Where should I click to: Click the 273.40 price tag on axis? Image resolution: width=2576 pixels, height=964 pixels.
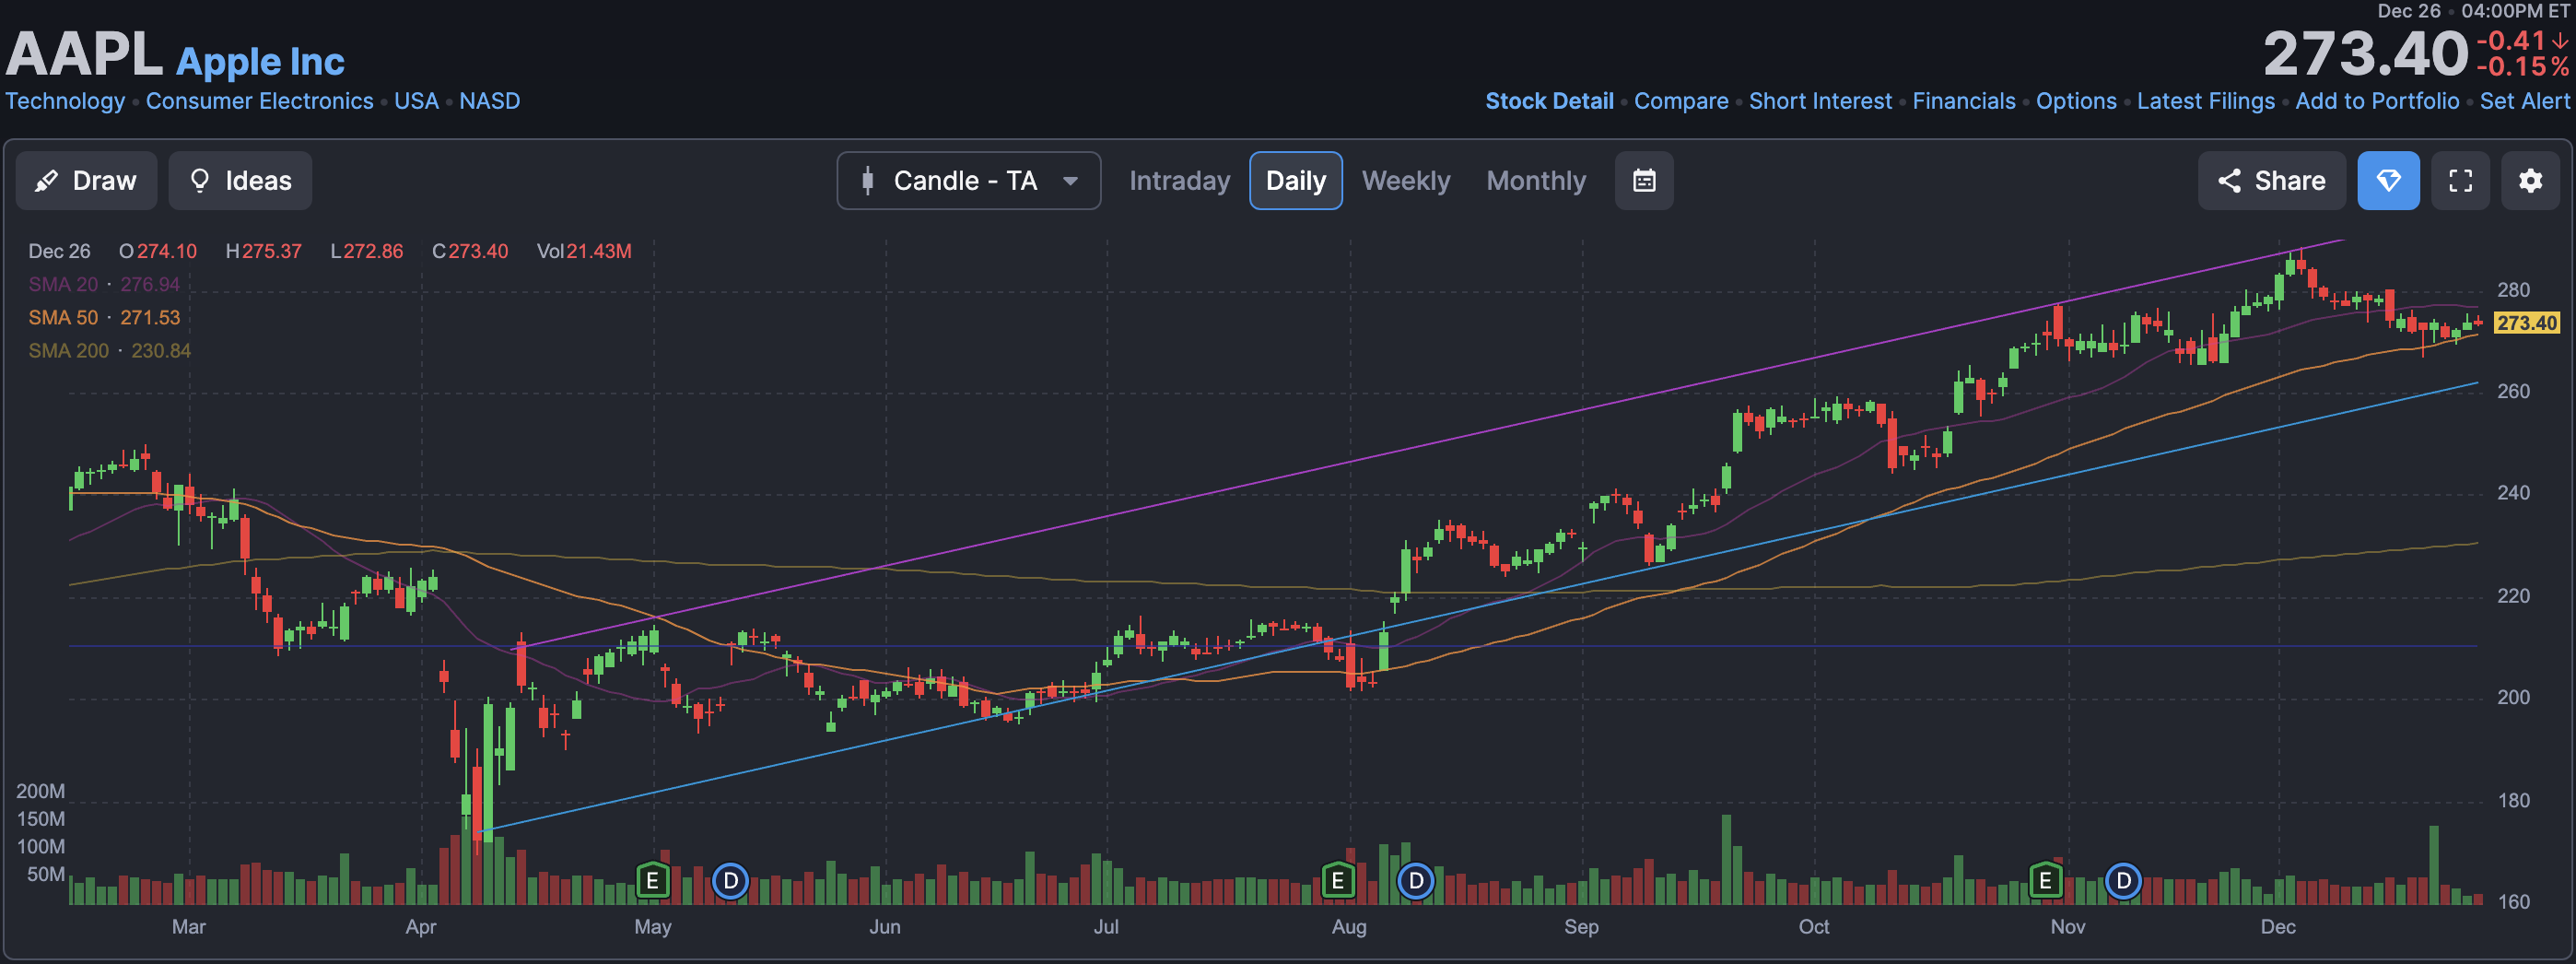[x=2526, y=323]
